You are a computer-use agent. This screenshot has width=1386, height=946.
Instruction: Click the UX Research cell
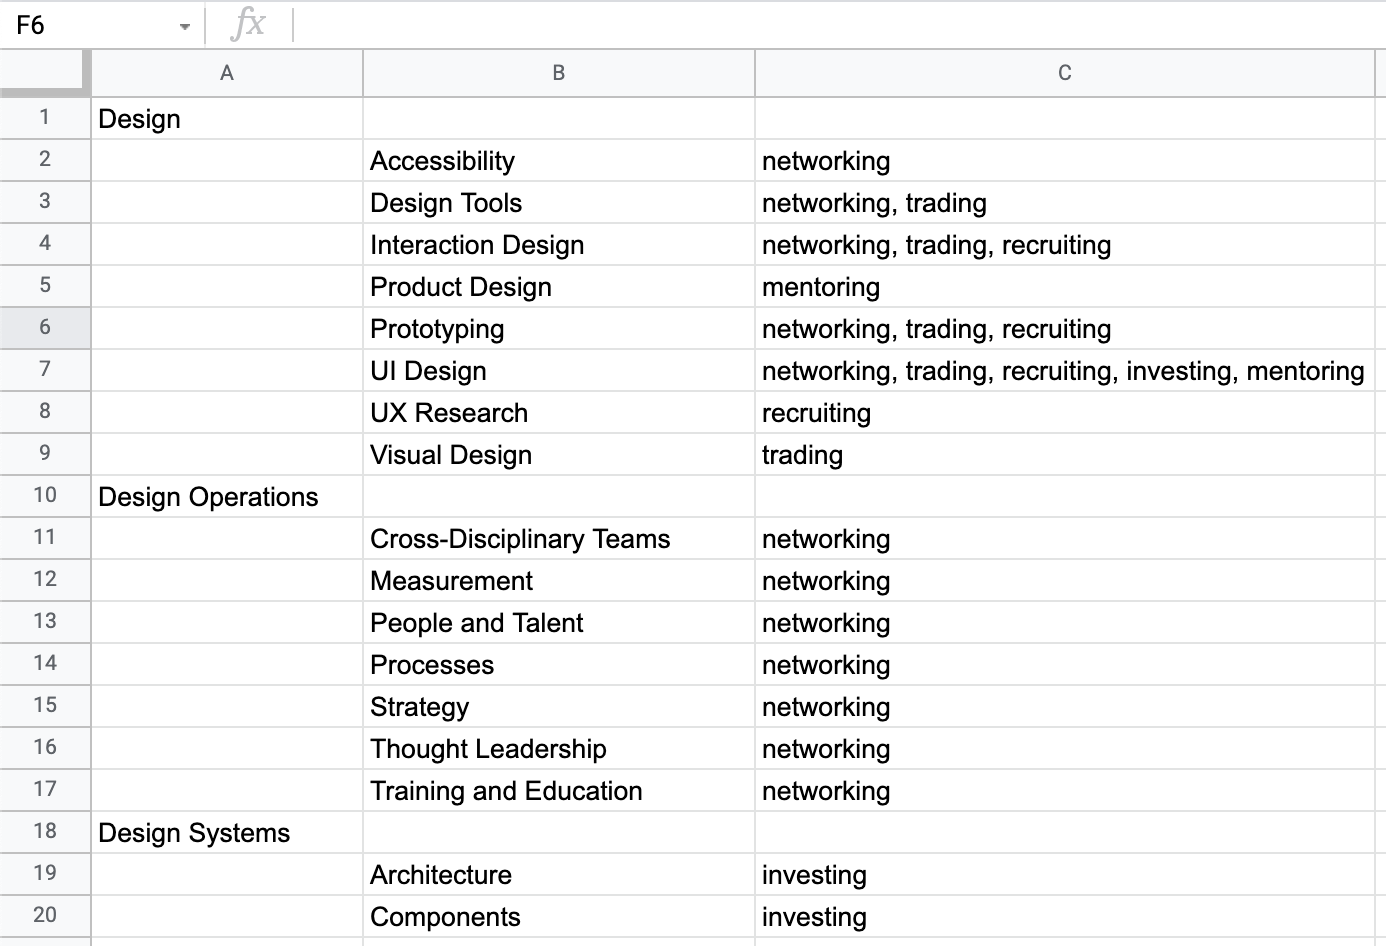coord(559,413)
